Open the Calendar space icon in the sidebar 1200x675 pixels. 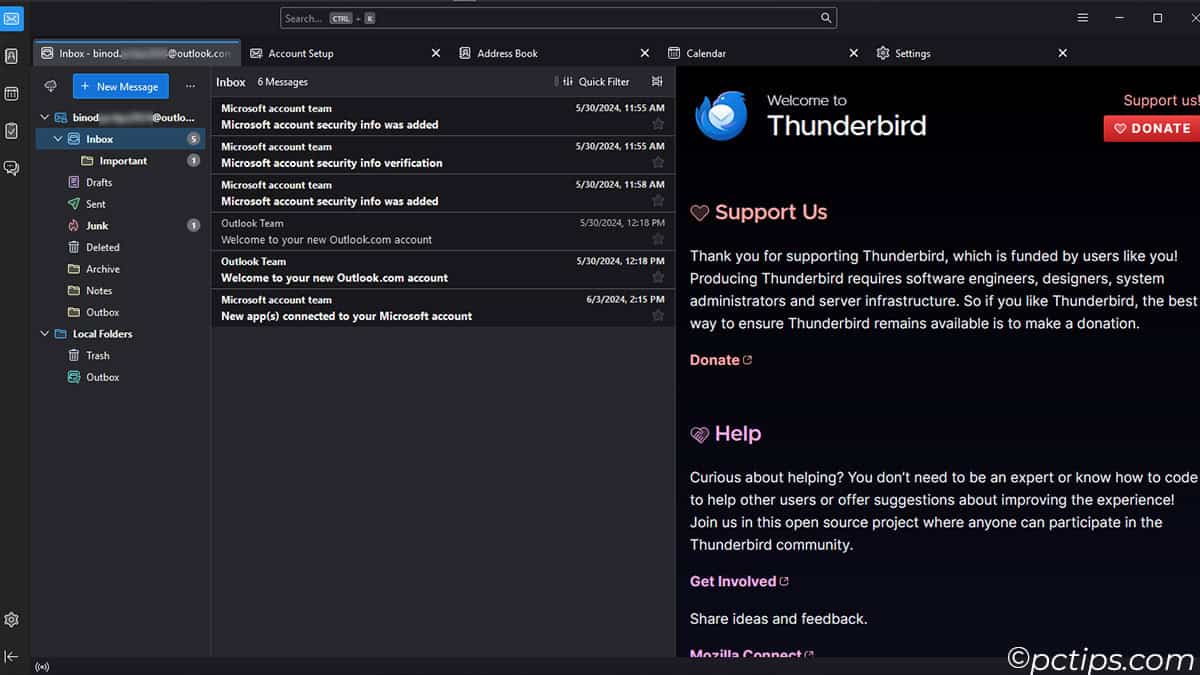12,93
